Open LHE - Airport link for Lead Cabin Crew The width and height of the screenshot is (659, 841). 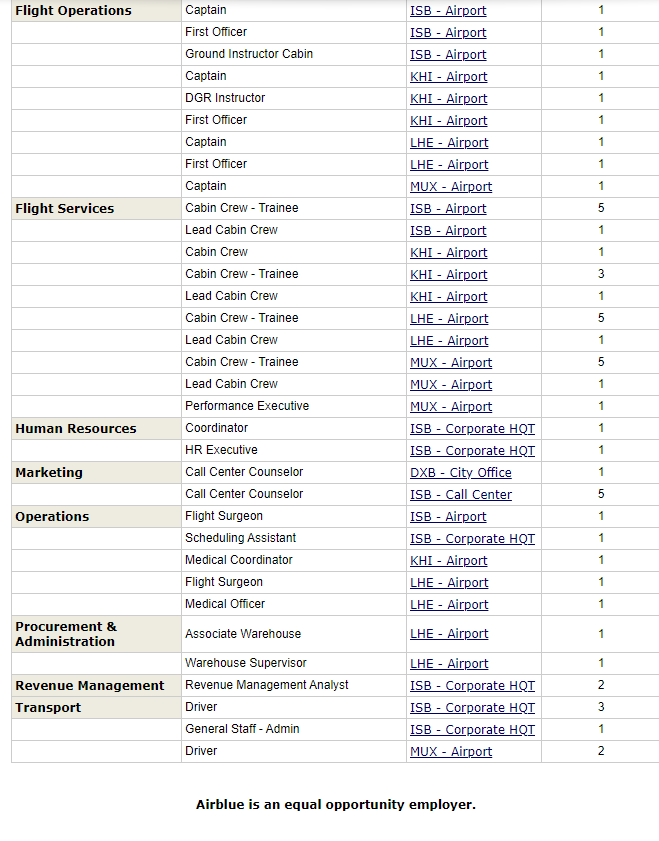coord(449,341)
